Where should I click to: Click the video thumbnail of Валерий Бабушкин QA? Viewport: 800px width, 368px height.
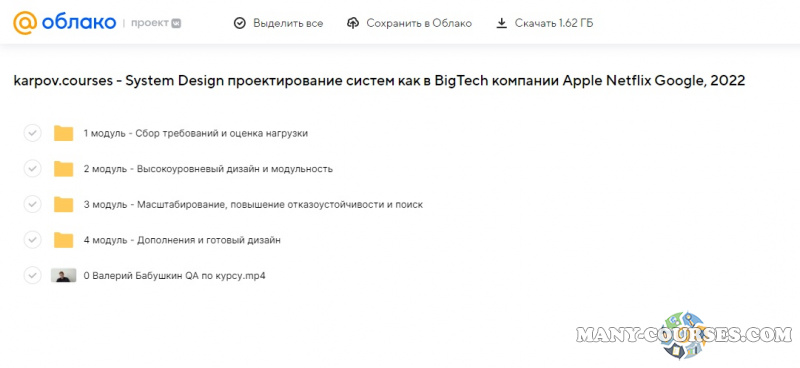coord(64,276)
